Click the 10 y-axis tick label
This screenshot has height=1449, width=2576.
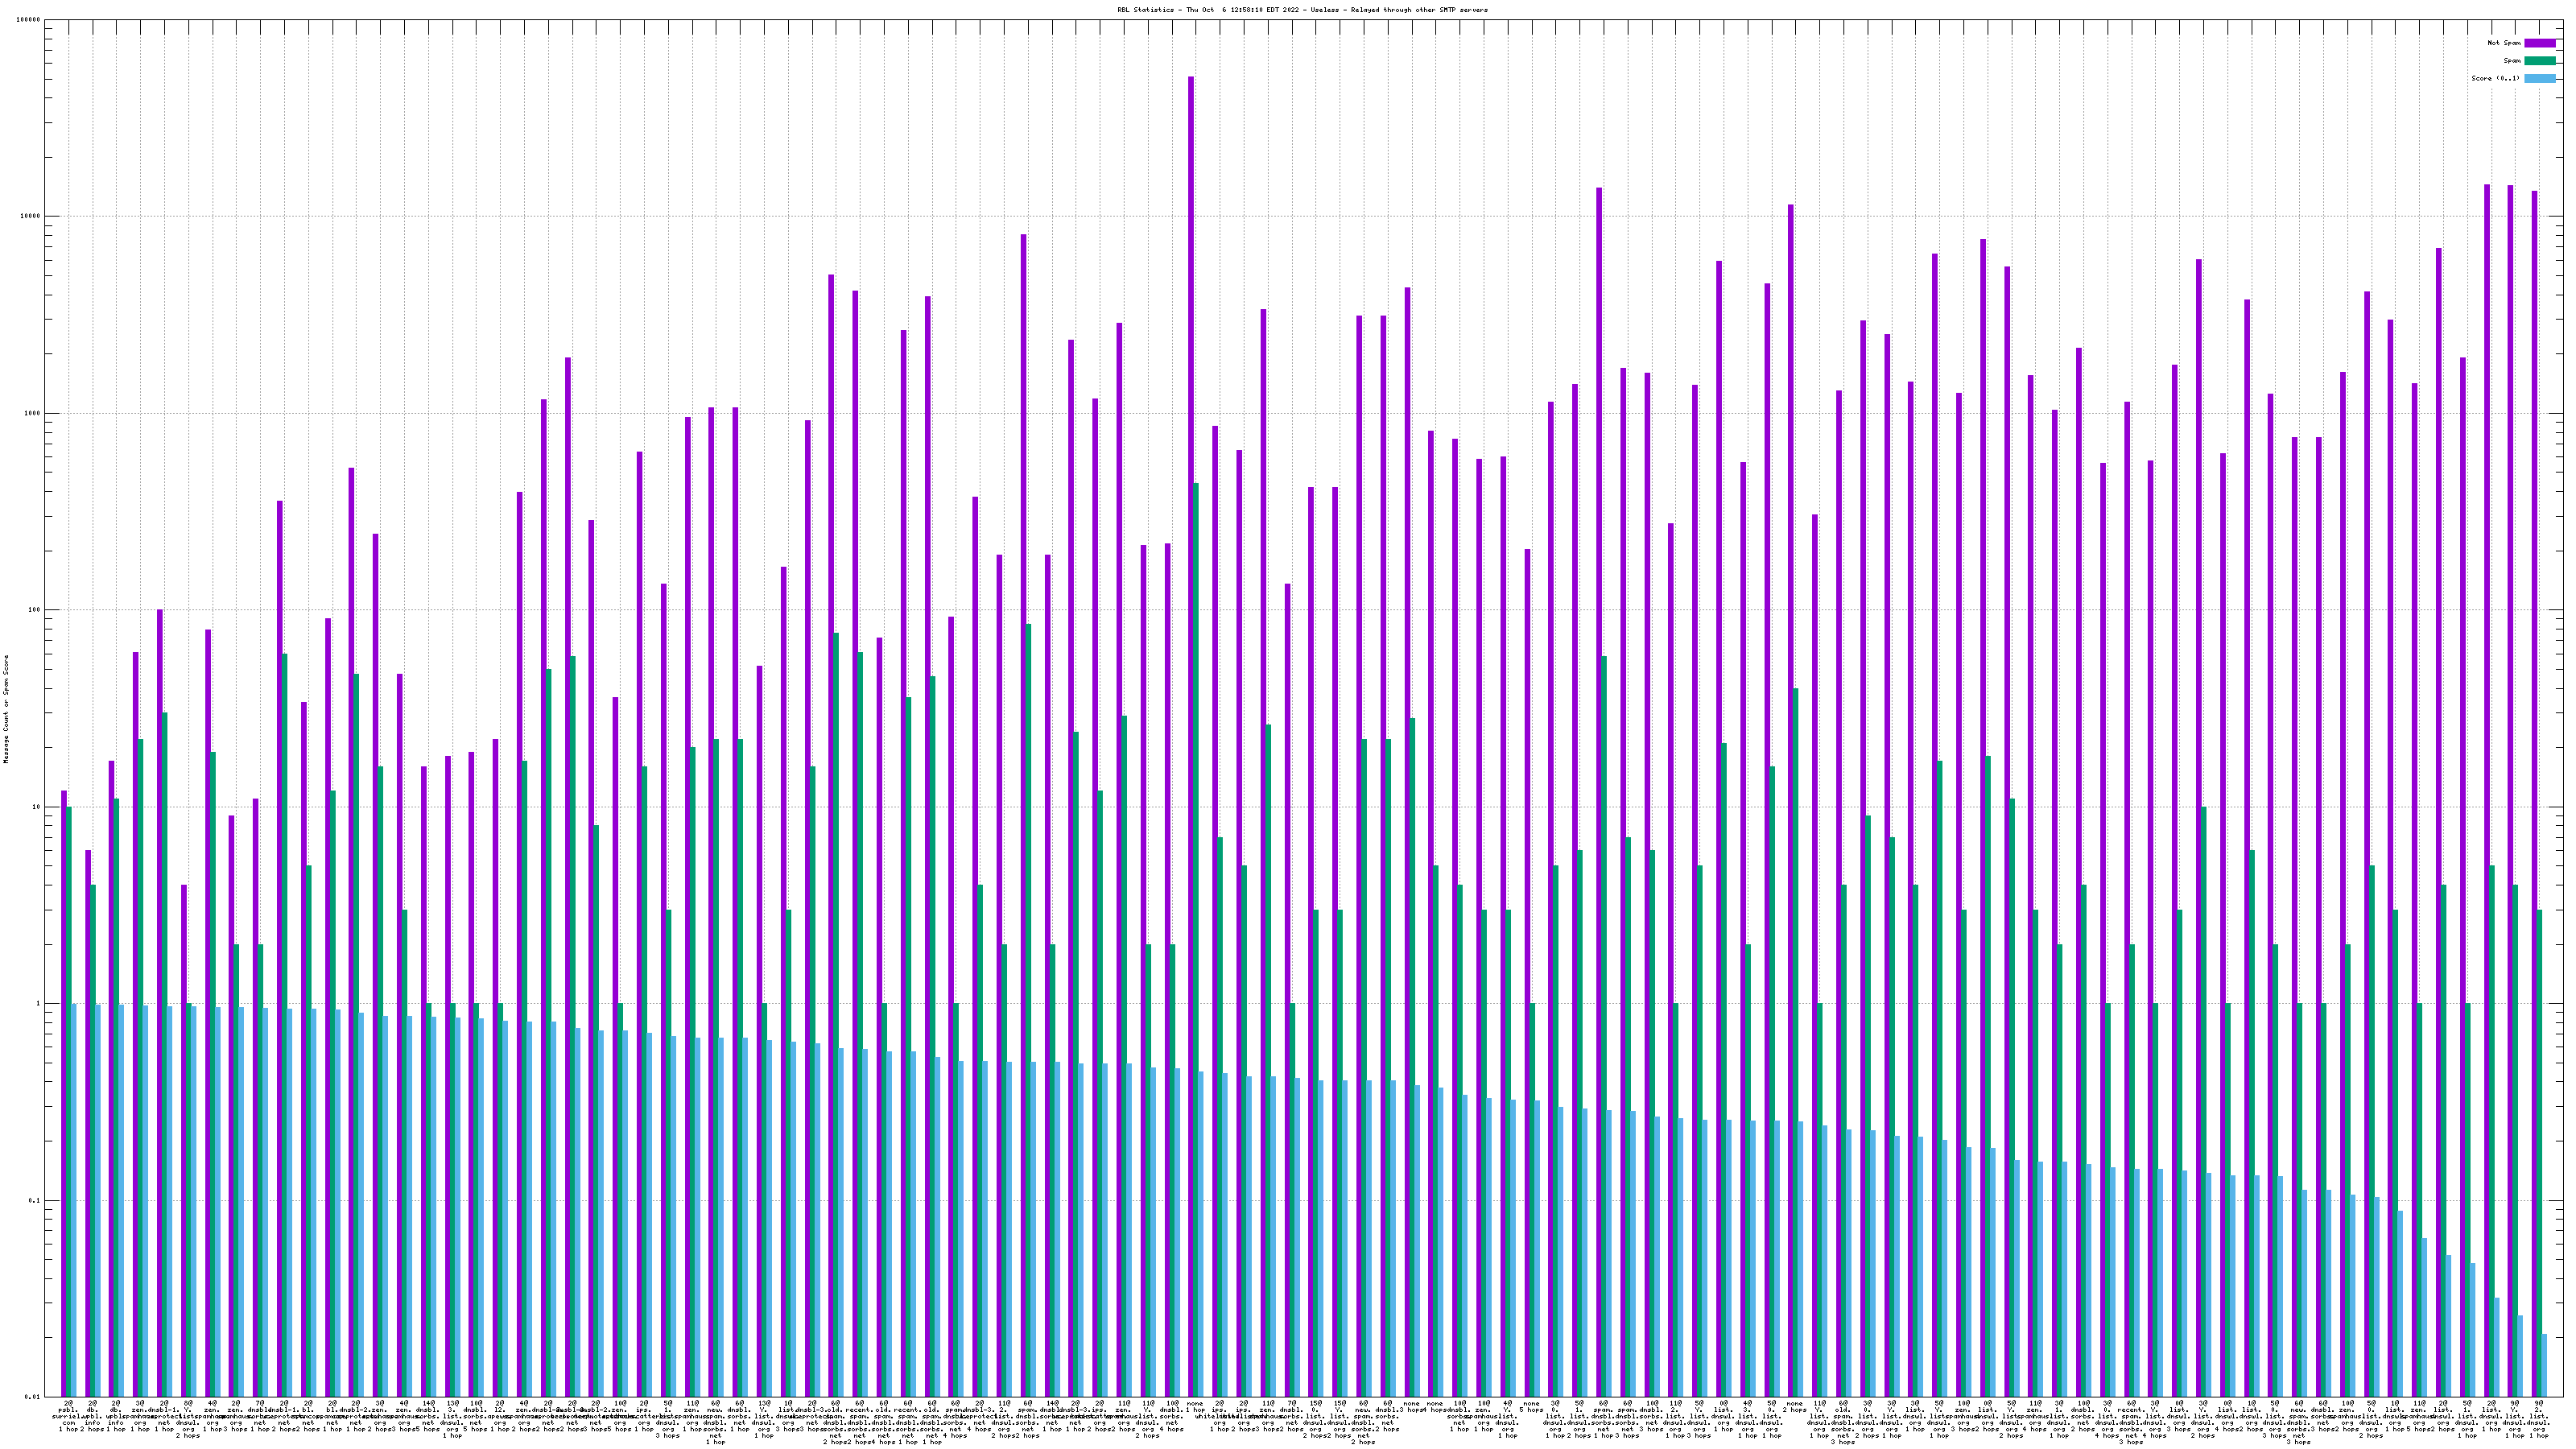click(37, 807)
